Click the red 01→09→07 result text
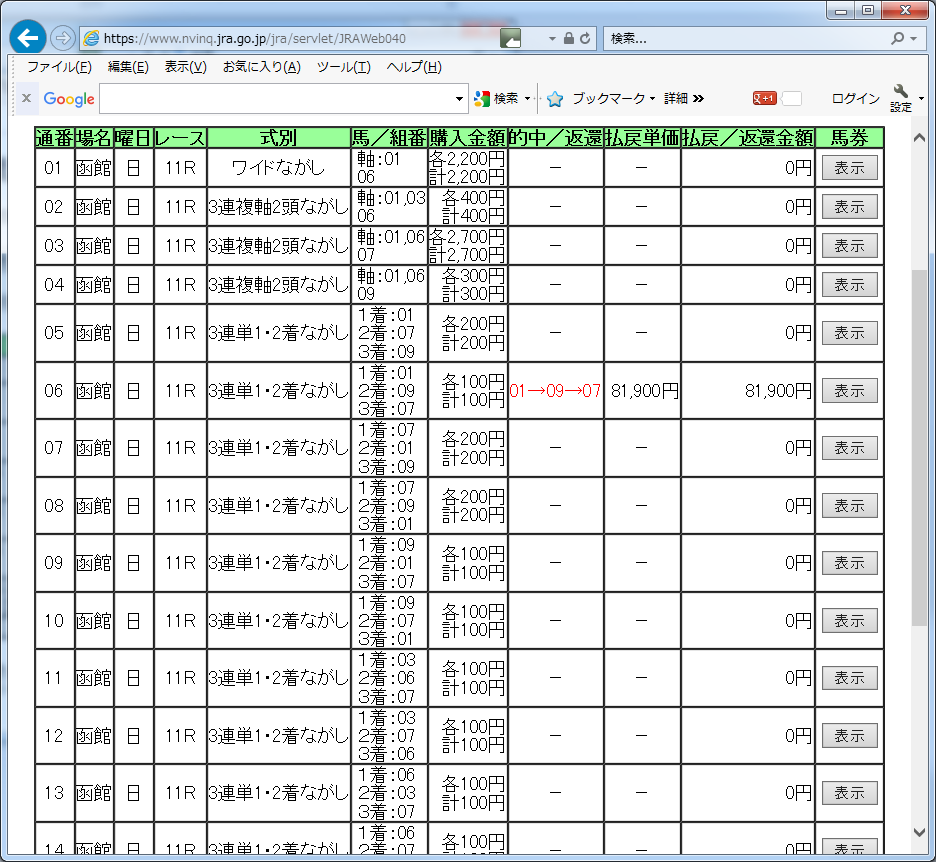Viewport: 936px width, 862px height. point(555,391)
